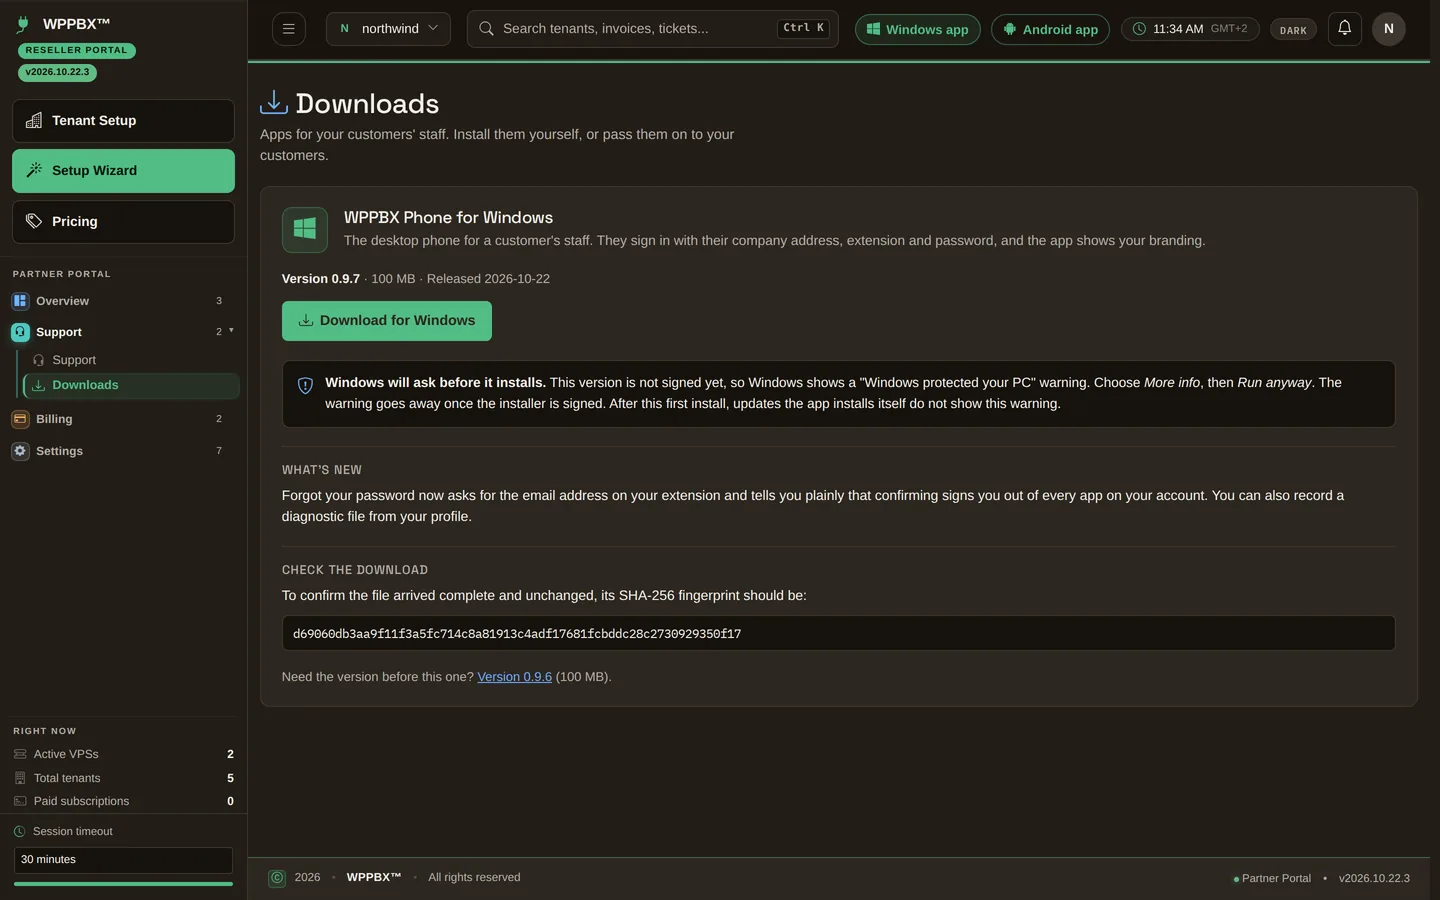Click the Active VPSs server icon
The image size is (1440, 900).
pos(20,754)
